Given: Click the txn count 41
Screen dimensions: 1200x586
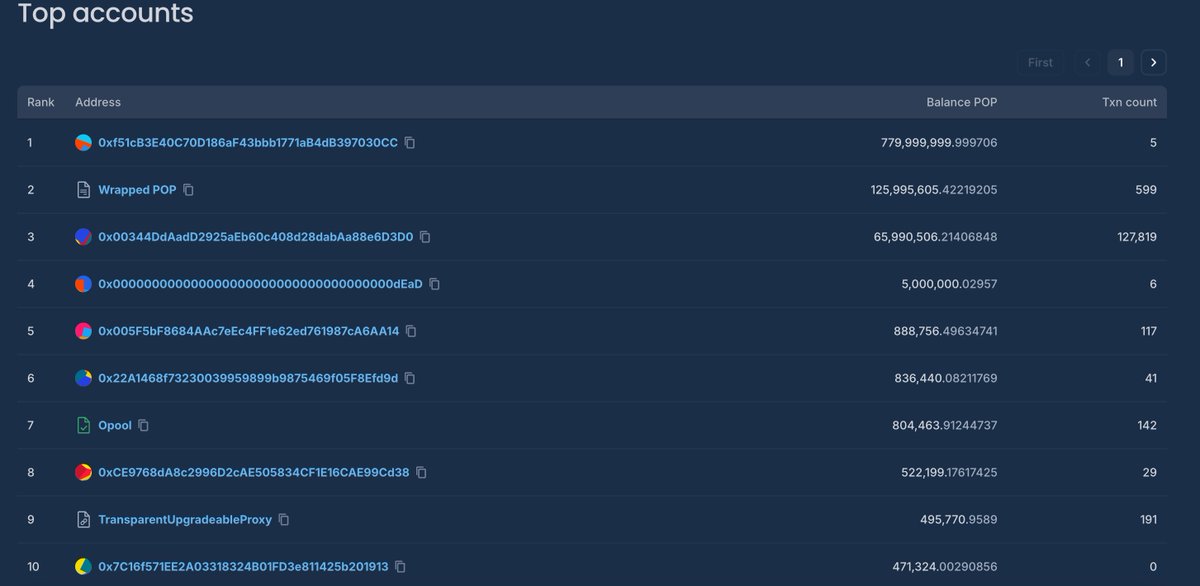Looking at the screenshot, I should tap(1150, 378).
